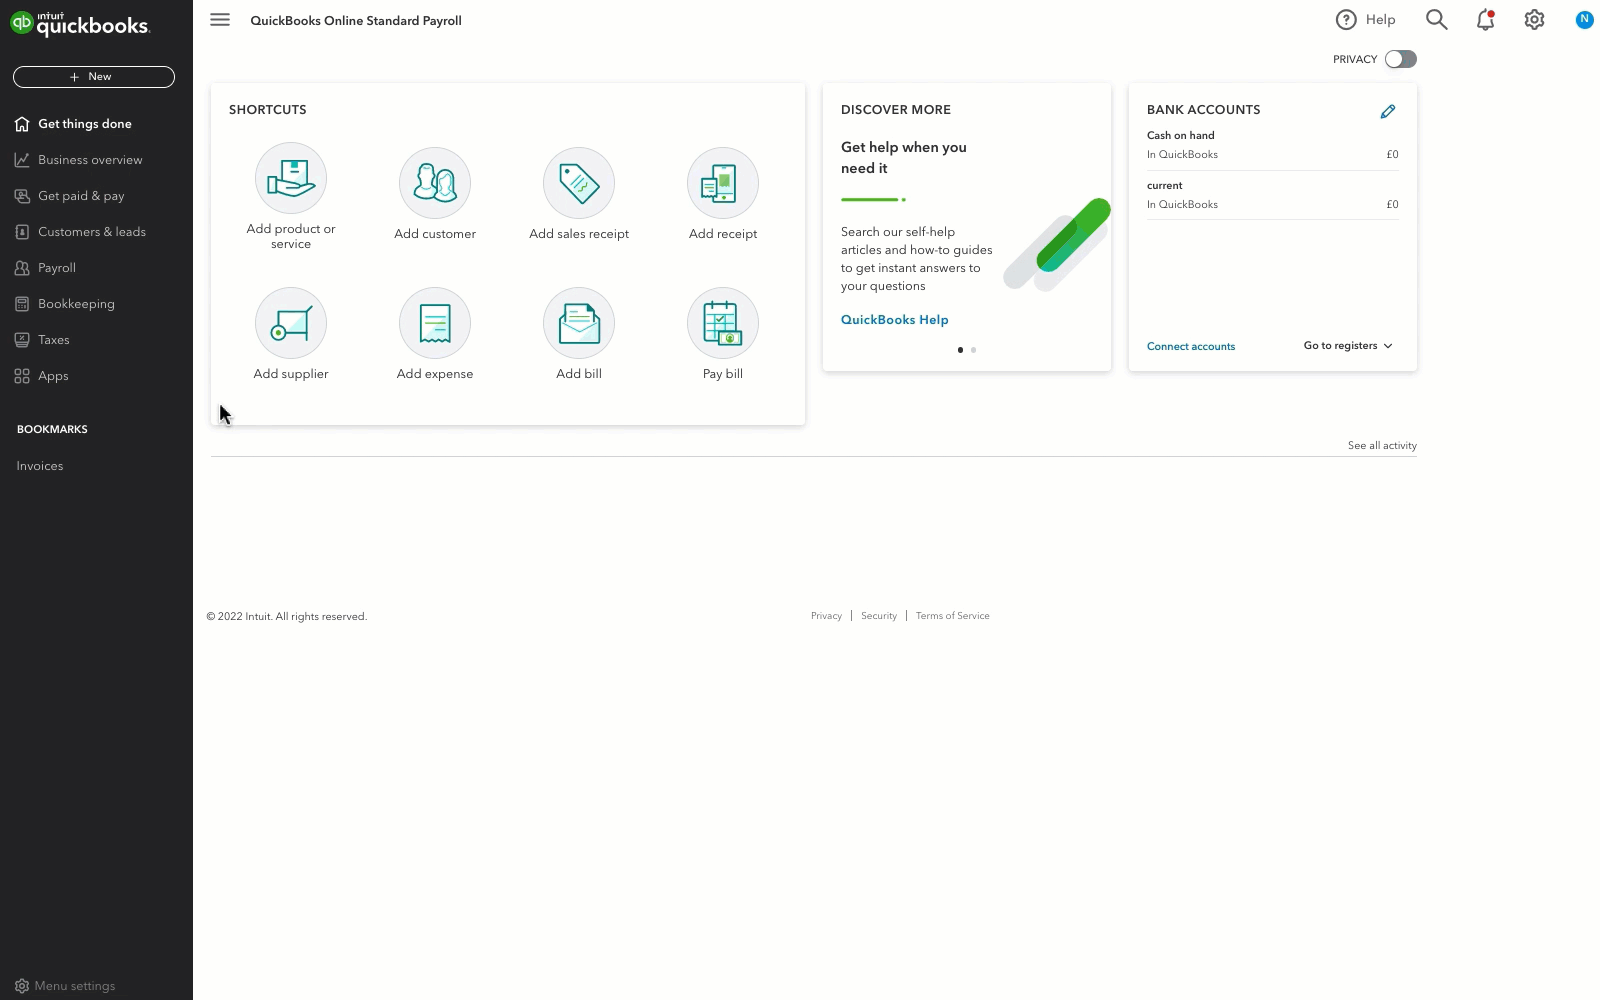Click the Add sales receipt icon
This screenshot has width=1600, height=1000.
[x=579, y=183]
